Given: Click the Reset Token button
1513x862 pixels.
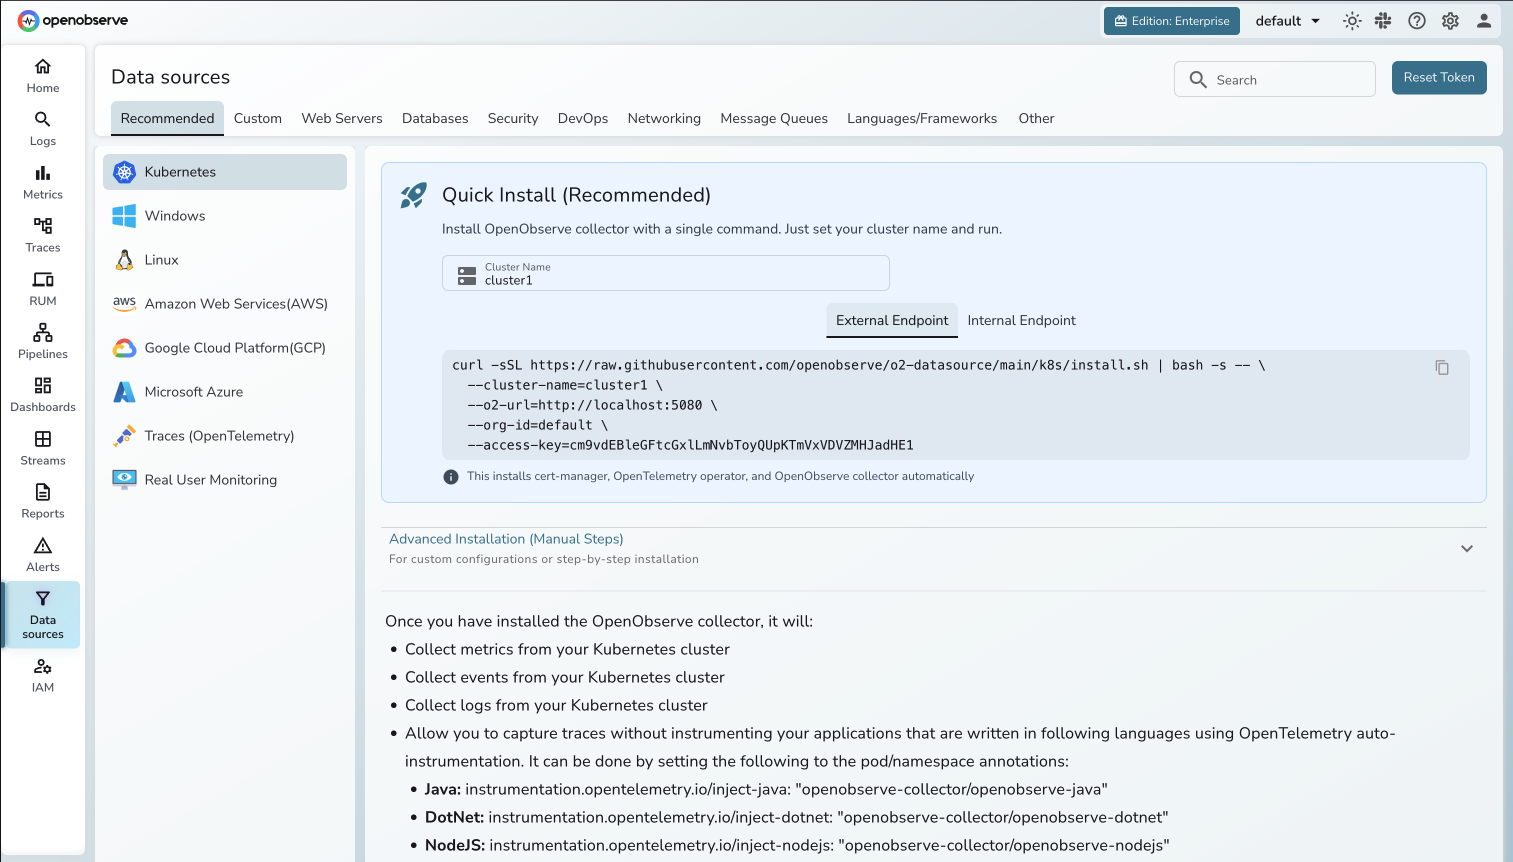Looking at the screenshot, I should [x=1438, y=77].
